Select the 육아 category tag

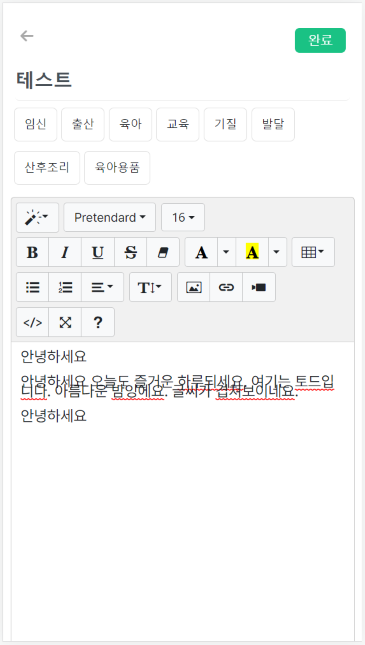click(130, 124)
